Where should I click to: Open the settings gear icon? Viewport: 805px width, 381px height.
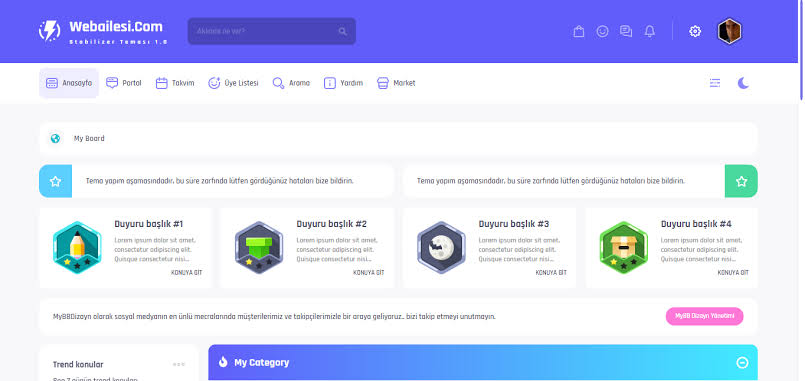pyautogui.click(x=695, y=31)
